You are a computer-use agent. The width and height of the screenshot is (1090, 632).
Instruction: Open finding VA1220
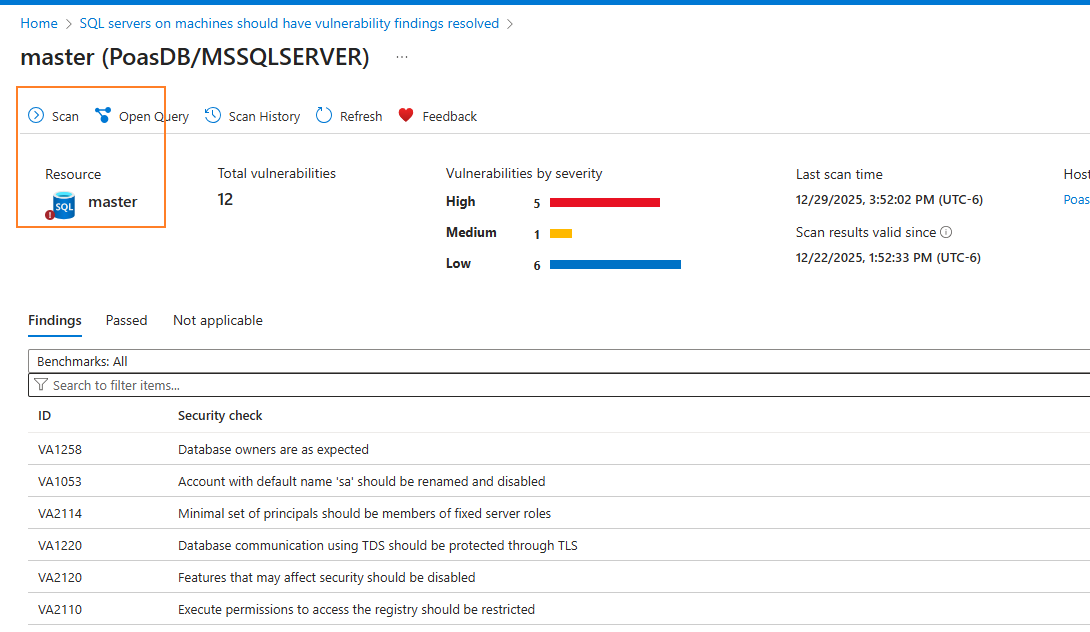click(x=60, y=546)
